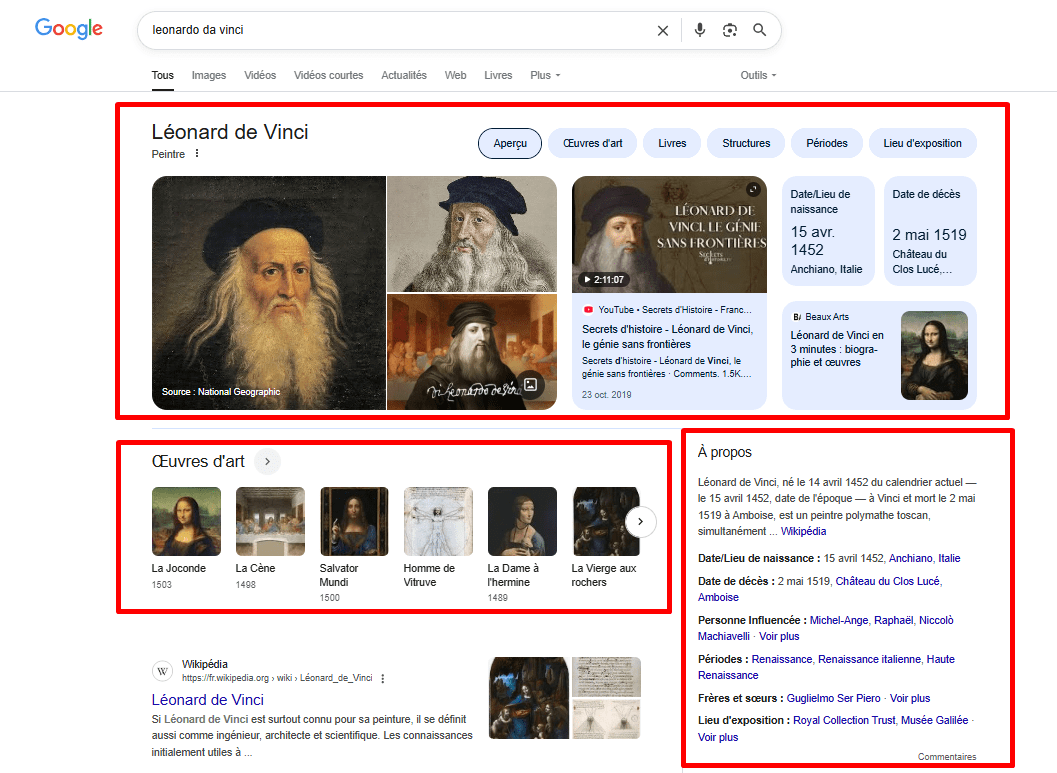The image size is (1057, 773).
Task: Select the Œuvres d'art chip
Action: point(593,144)
